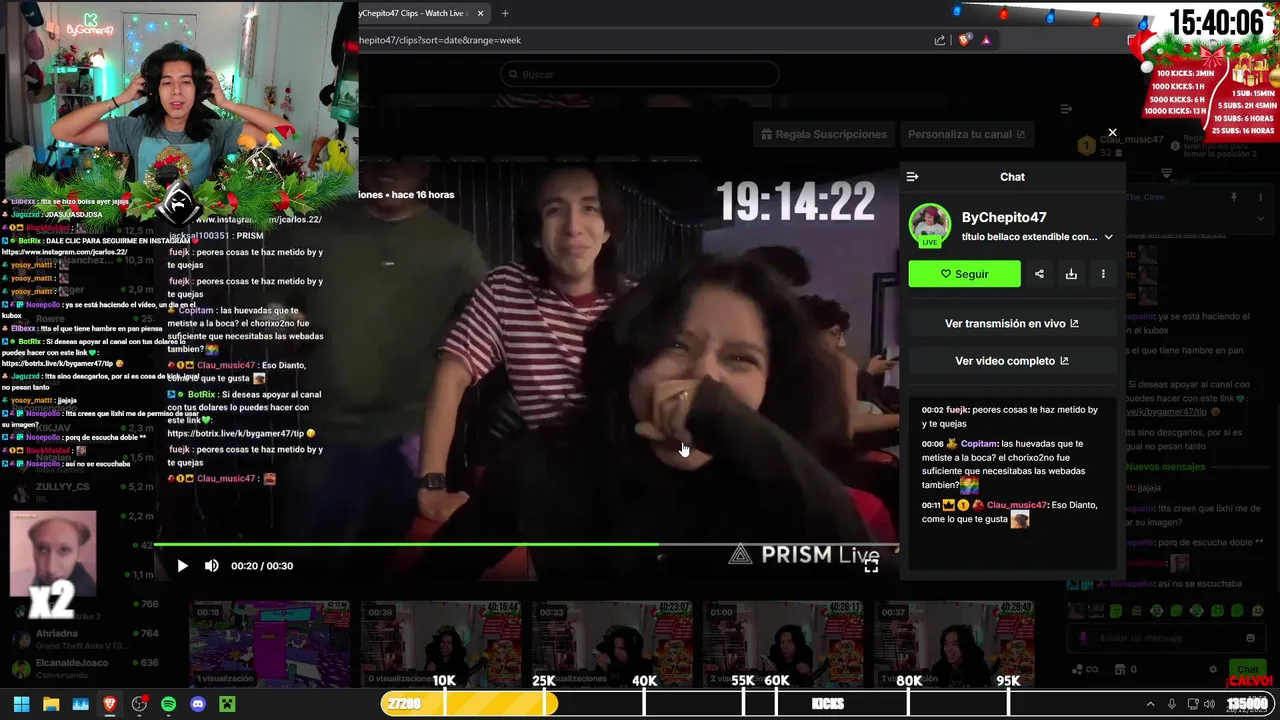Open the 00:37 clip thumbnail
This screenshot has width=1280, height=720.
954,643
